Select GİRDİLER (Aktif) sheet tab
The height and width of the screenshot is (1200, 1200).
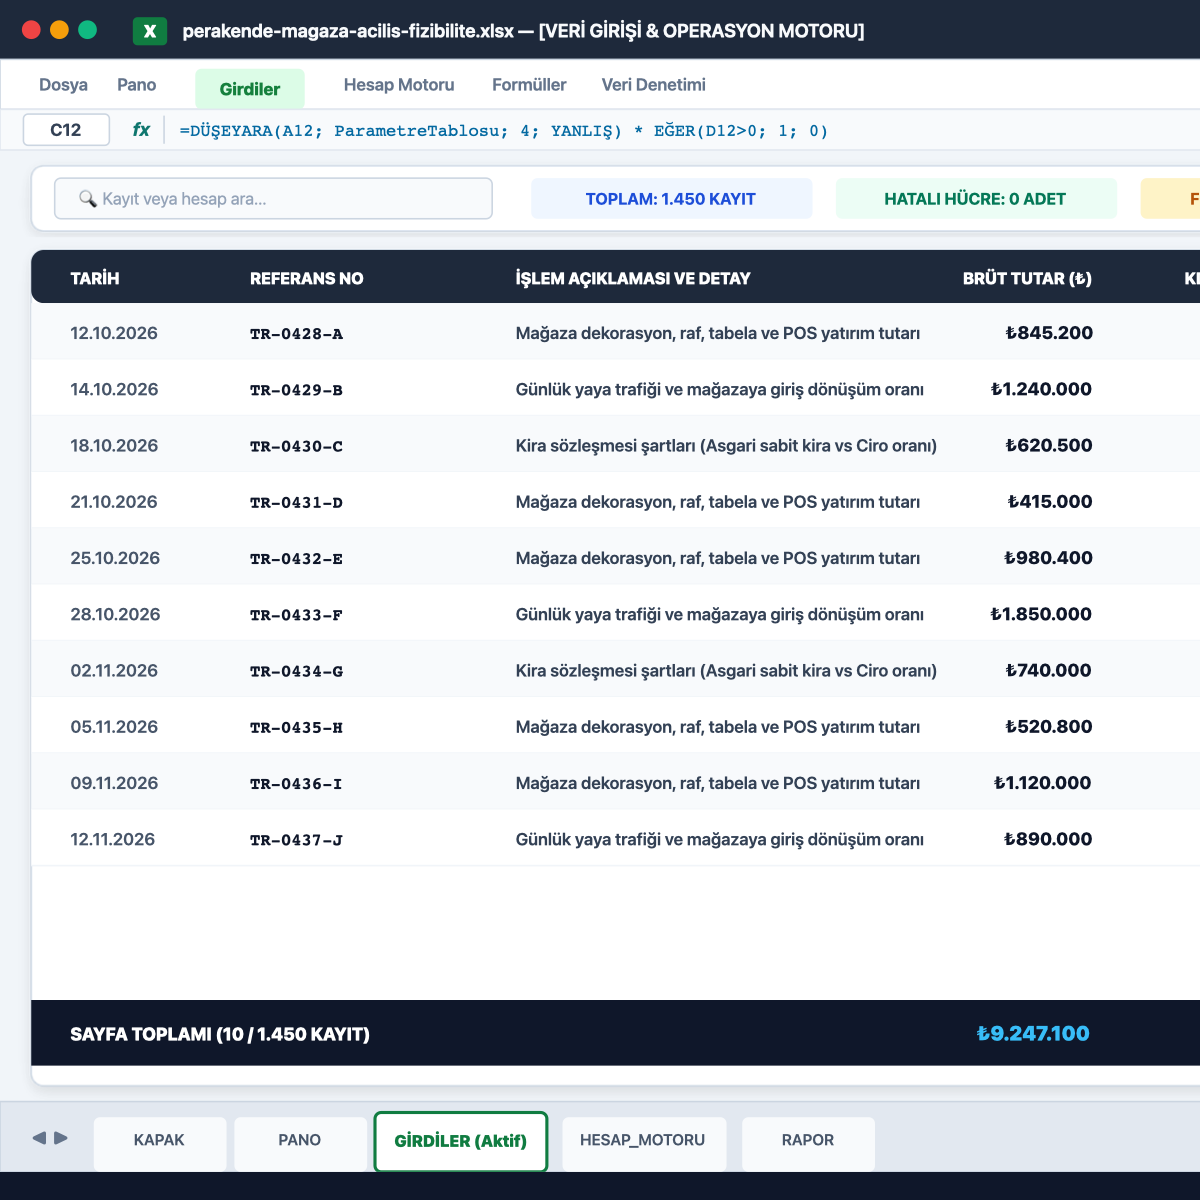pyautogui.click(x=461, y=1141)
